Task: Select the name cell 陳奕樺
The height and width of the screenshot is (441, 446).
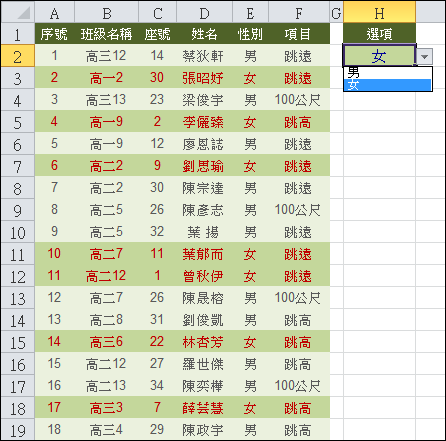Action: pyautogui.click(x=204, y=386)
